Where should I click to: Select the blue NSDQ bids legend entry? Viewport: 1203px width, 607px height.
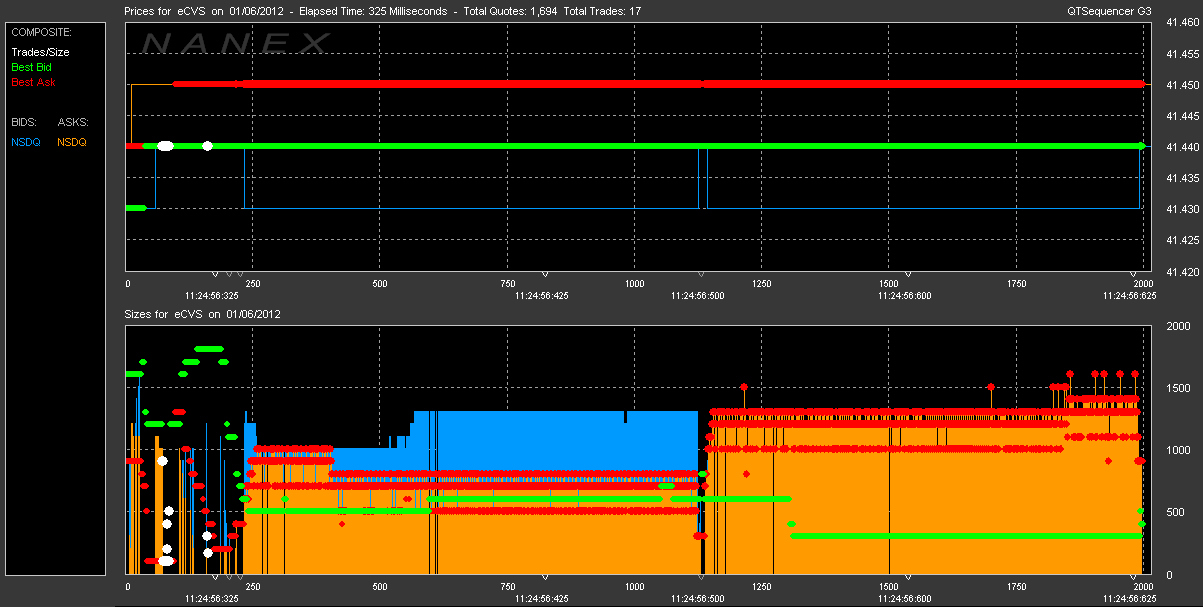[26, 142]
